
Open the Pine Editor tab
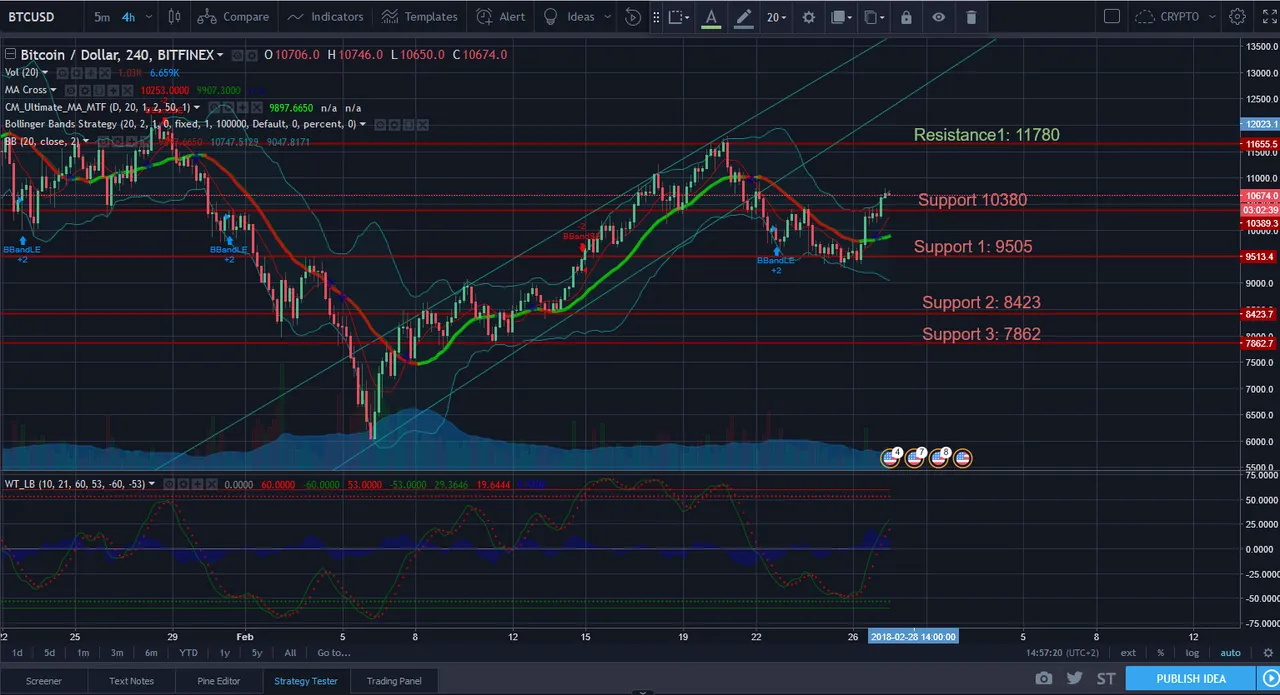(x=219, y=681)
